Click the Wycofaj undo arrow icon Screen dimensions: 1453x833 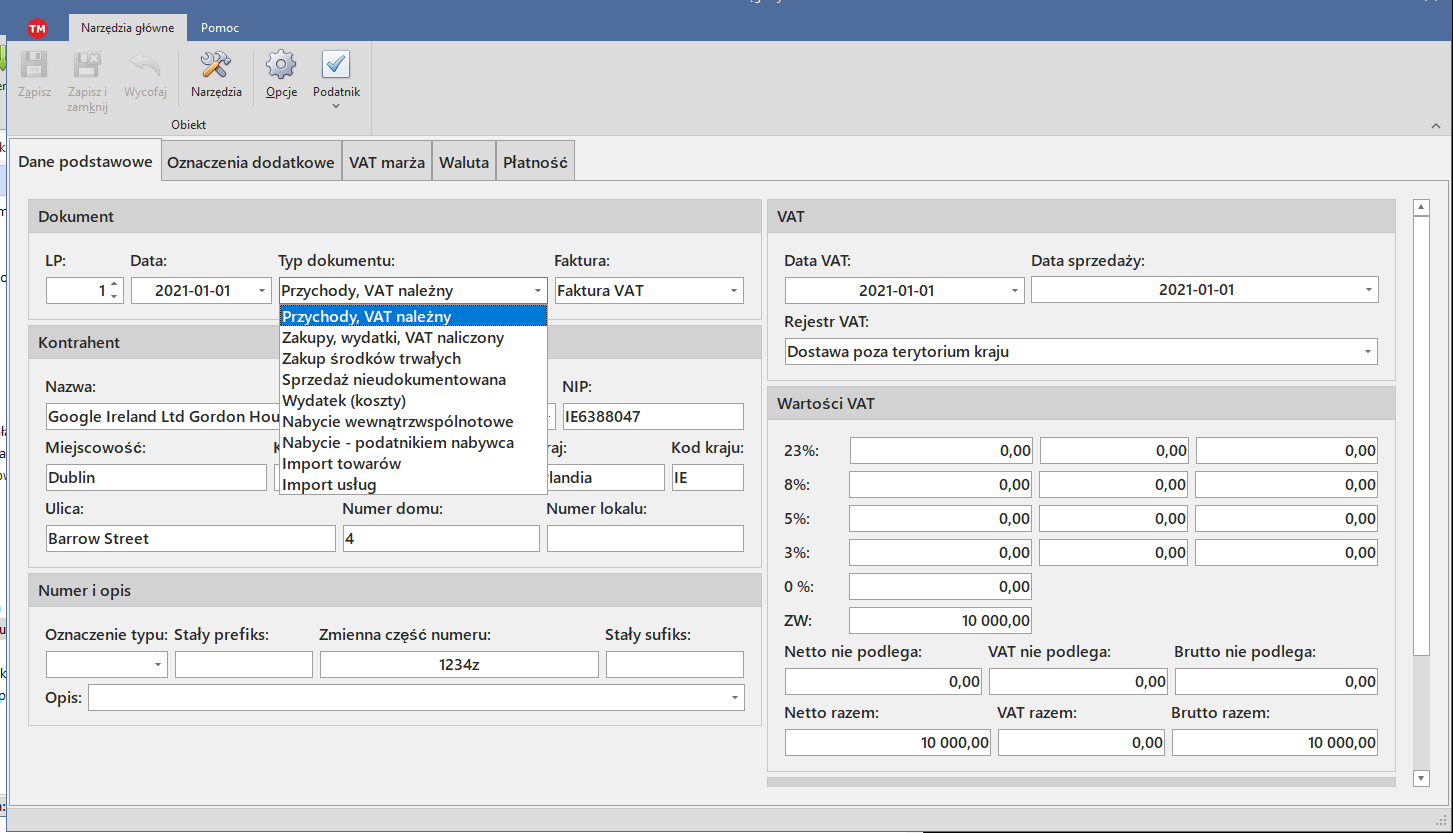coord(145,67)
